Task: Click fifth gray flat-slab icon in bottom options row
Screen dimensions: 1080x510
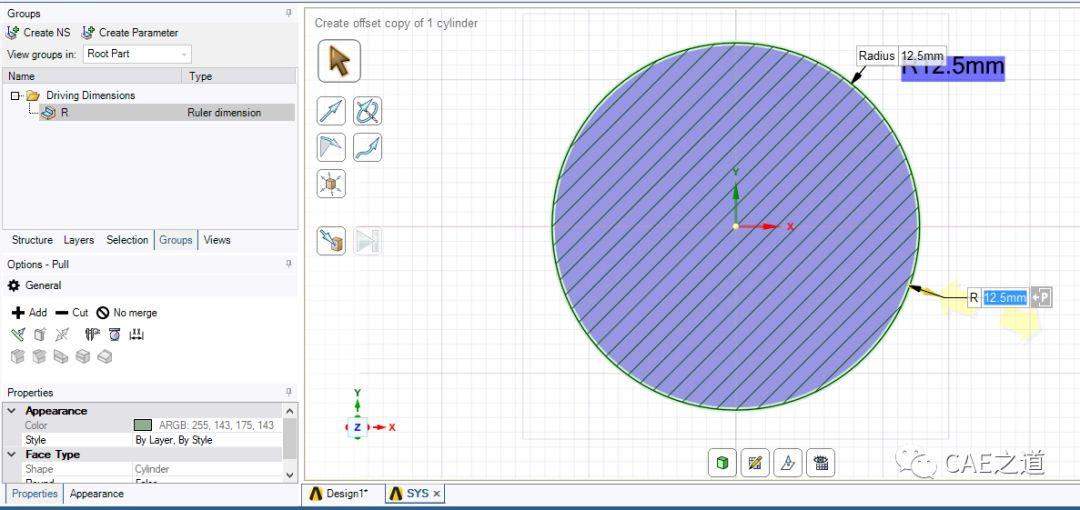Action: 105,356
